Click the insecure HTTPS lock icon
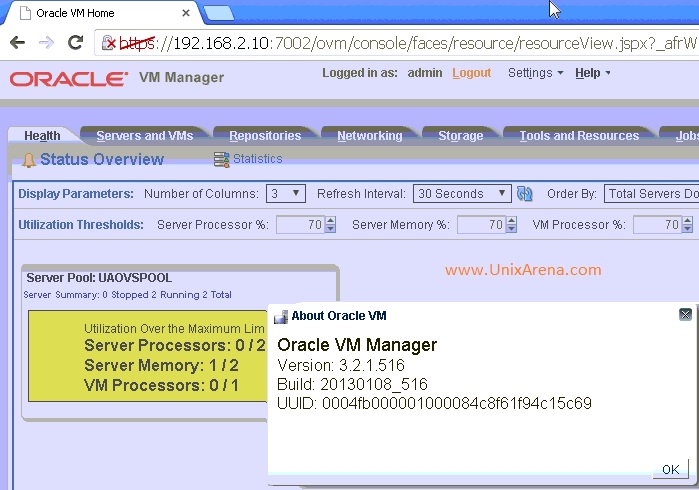The width and height of the screenshot is (699, 490). [108, 43]
